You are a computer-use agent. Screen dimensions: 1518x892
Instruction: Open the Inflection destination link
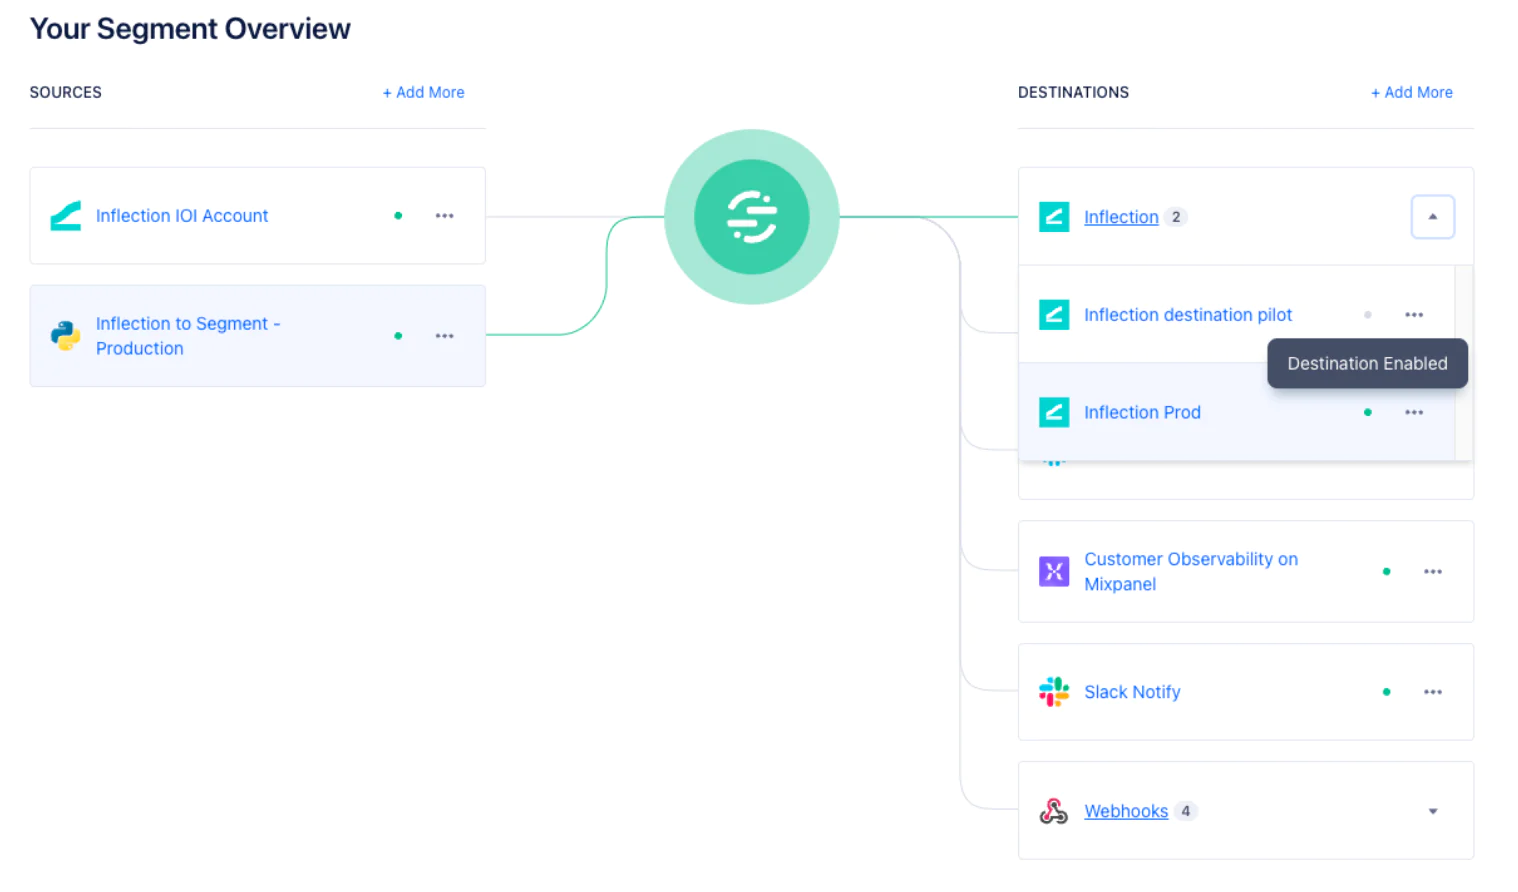(1120, 217)
